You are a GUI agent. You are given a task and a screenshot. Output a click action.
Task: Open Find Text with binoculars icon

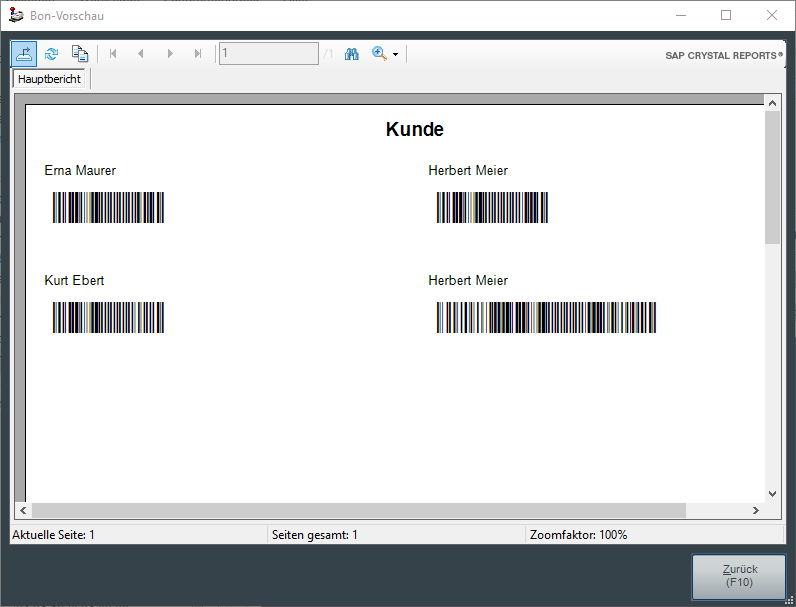coord(352,54)
